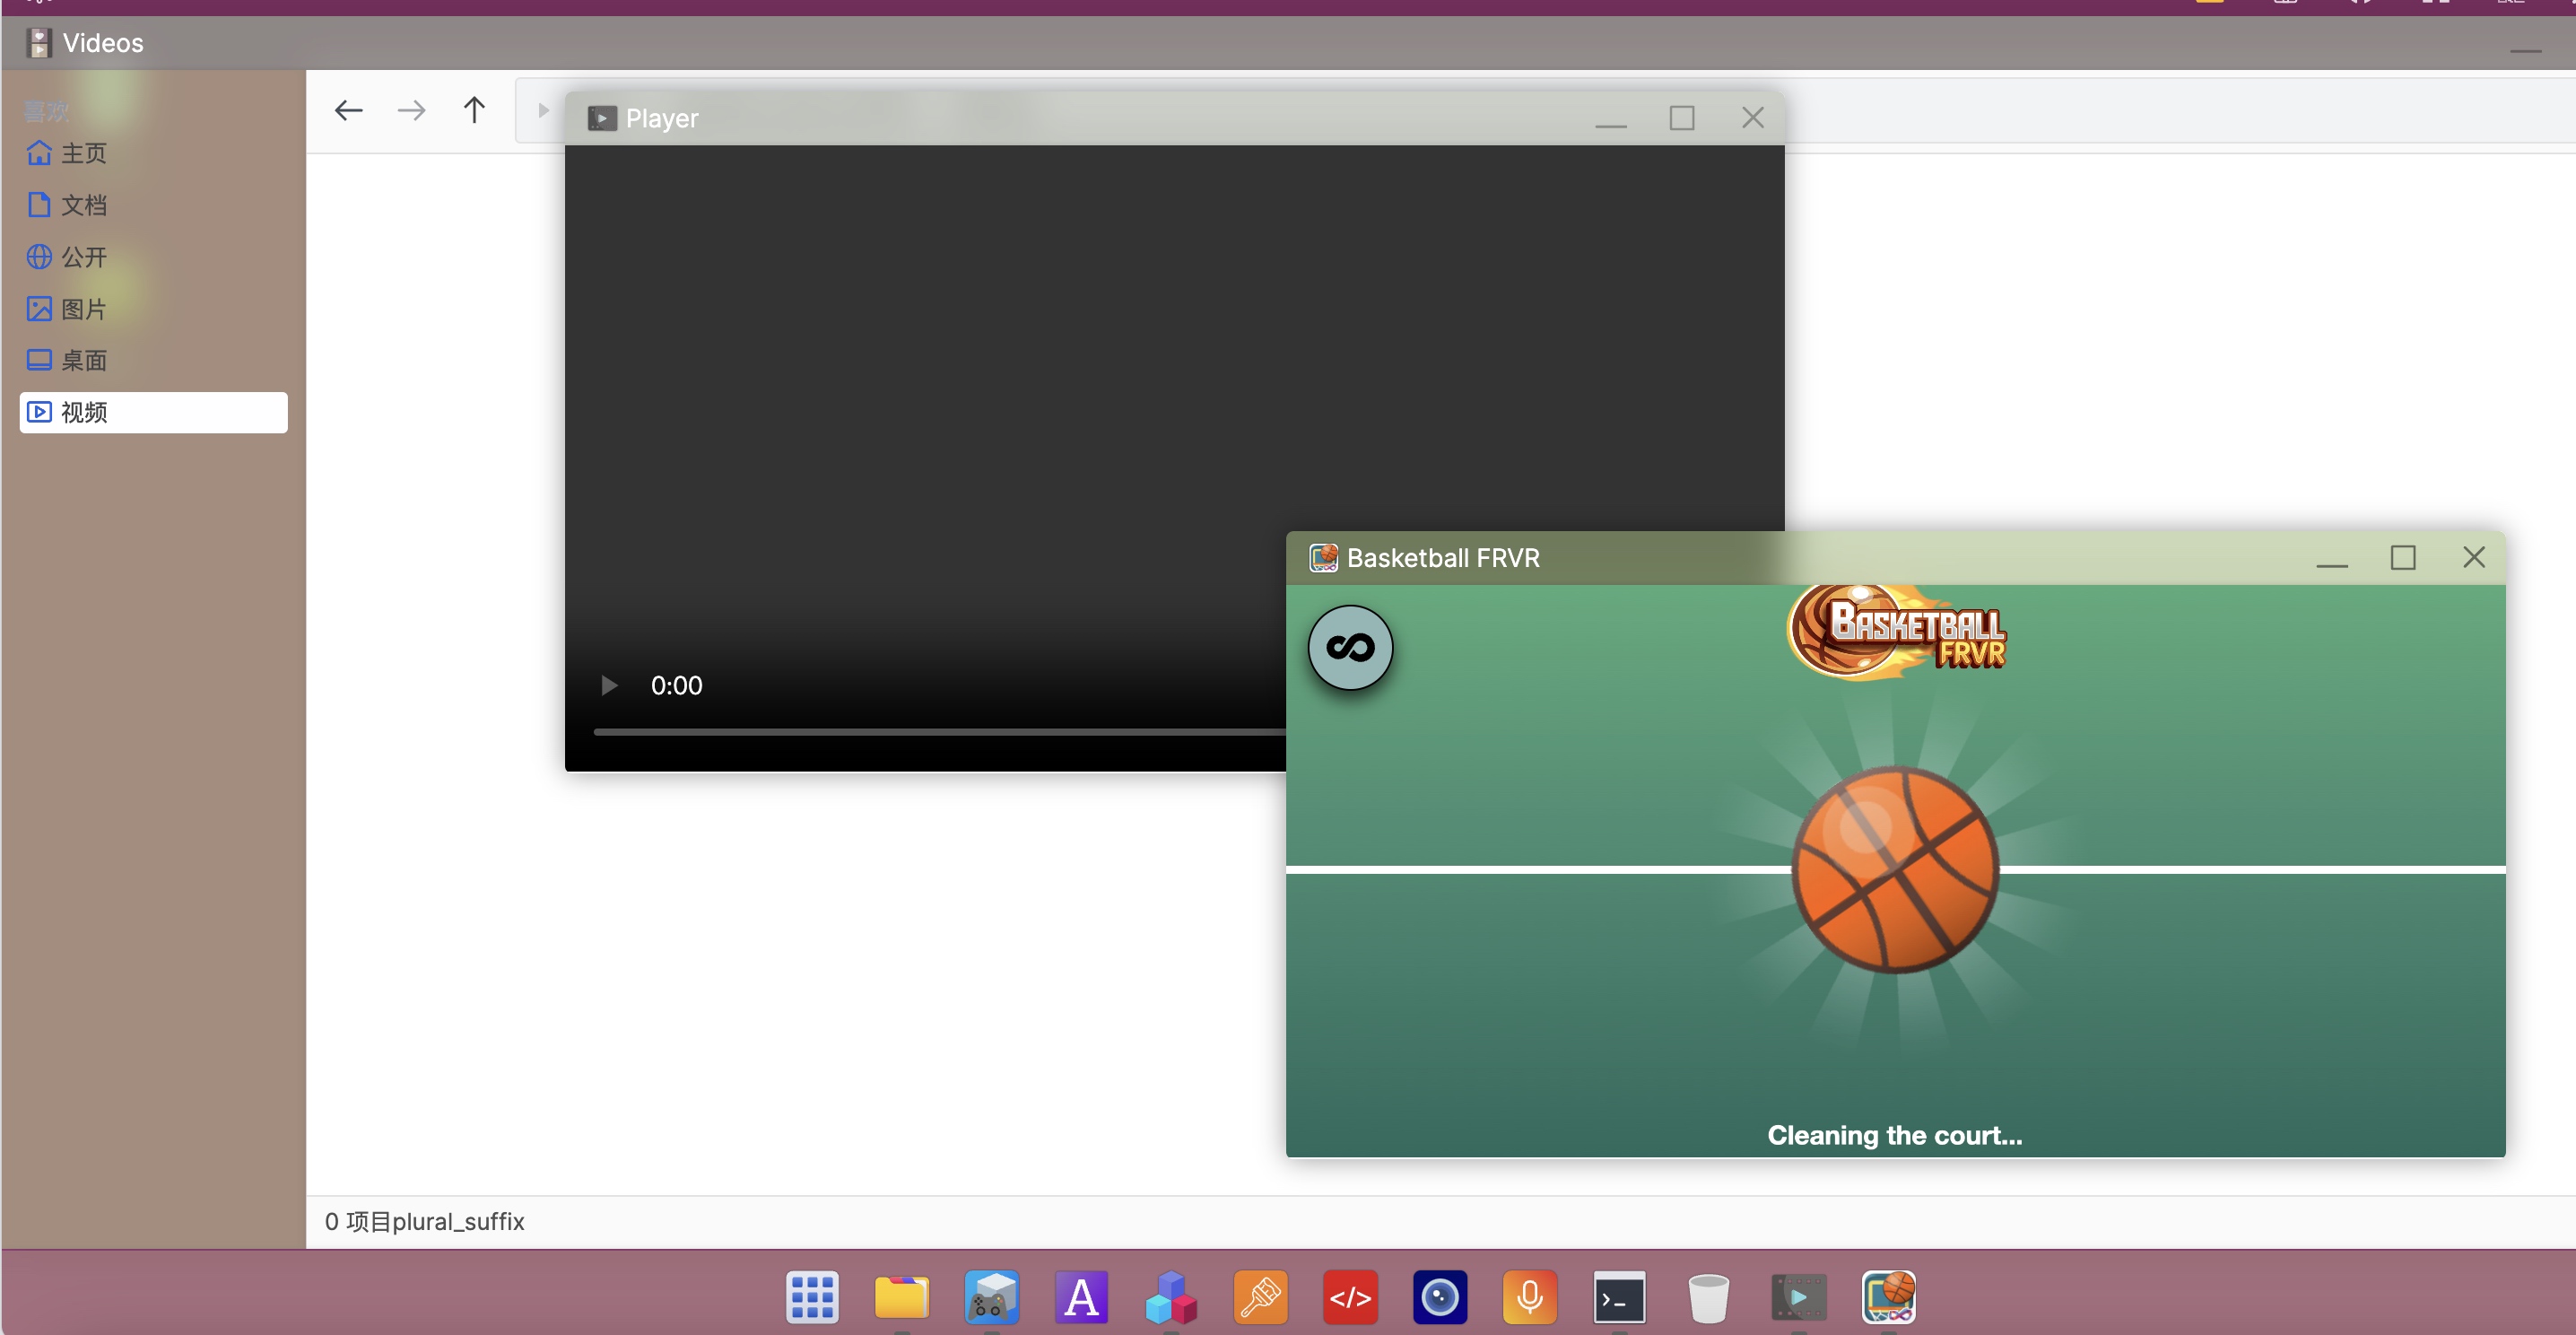Go back in file manager

(x=348, y=110)
